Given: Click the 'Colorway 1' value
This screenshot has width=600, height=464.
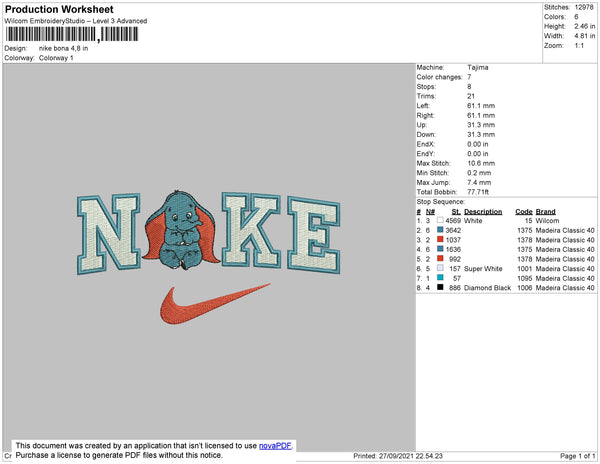Looking at the screenshot, I should pyautogui.click(x=56, y=58).
